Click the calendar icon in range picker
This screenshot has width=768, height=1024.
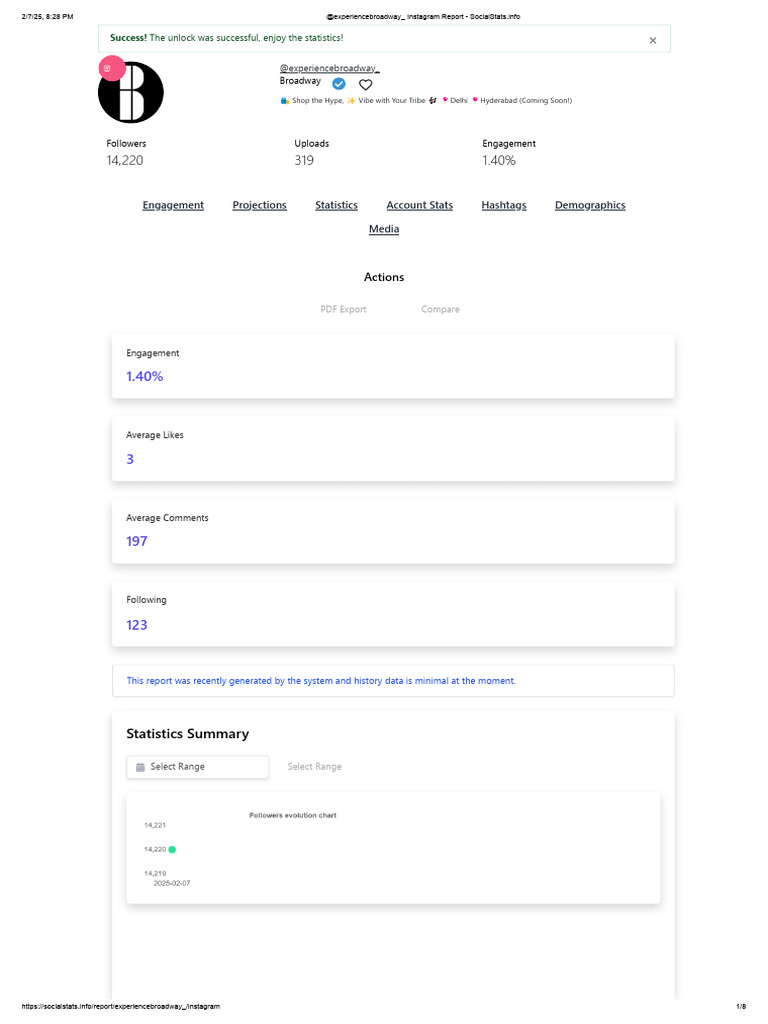pos(140,767)
